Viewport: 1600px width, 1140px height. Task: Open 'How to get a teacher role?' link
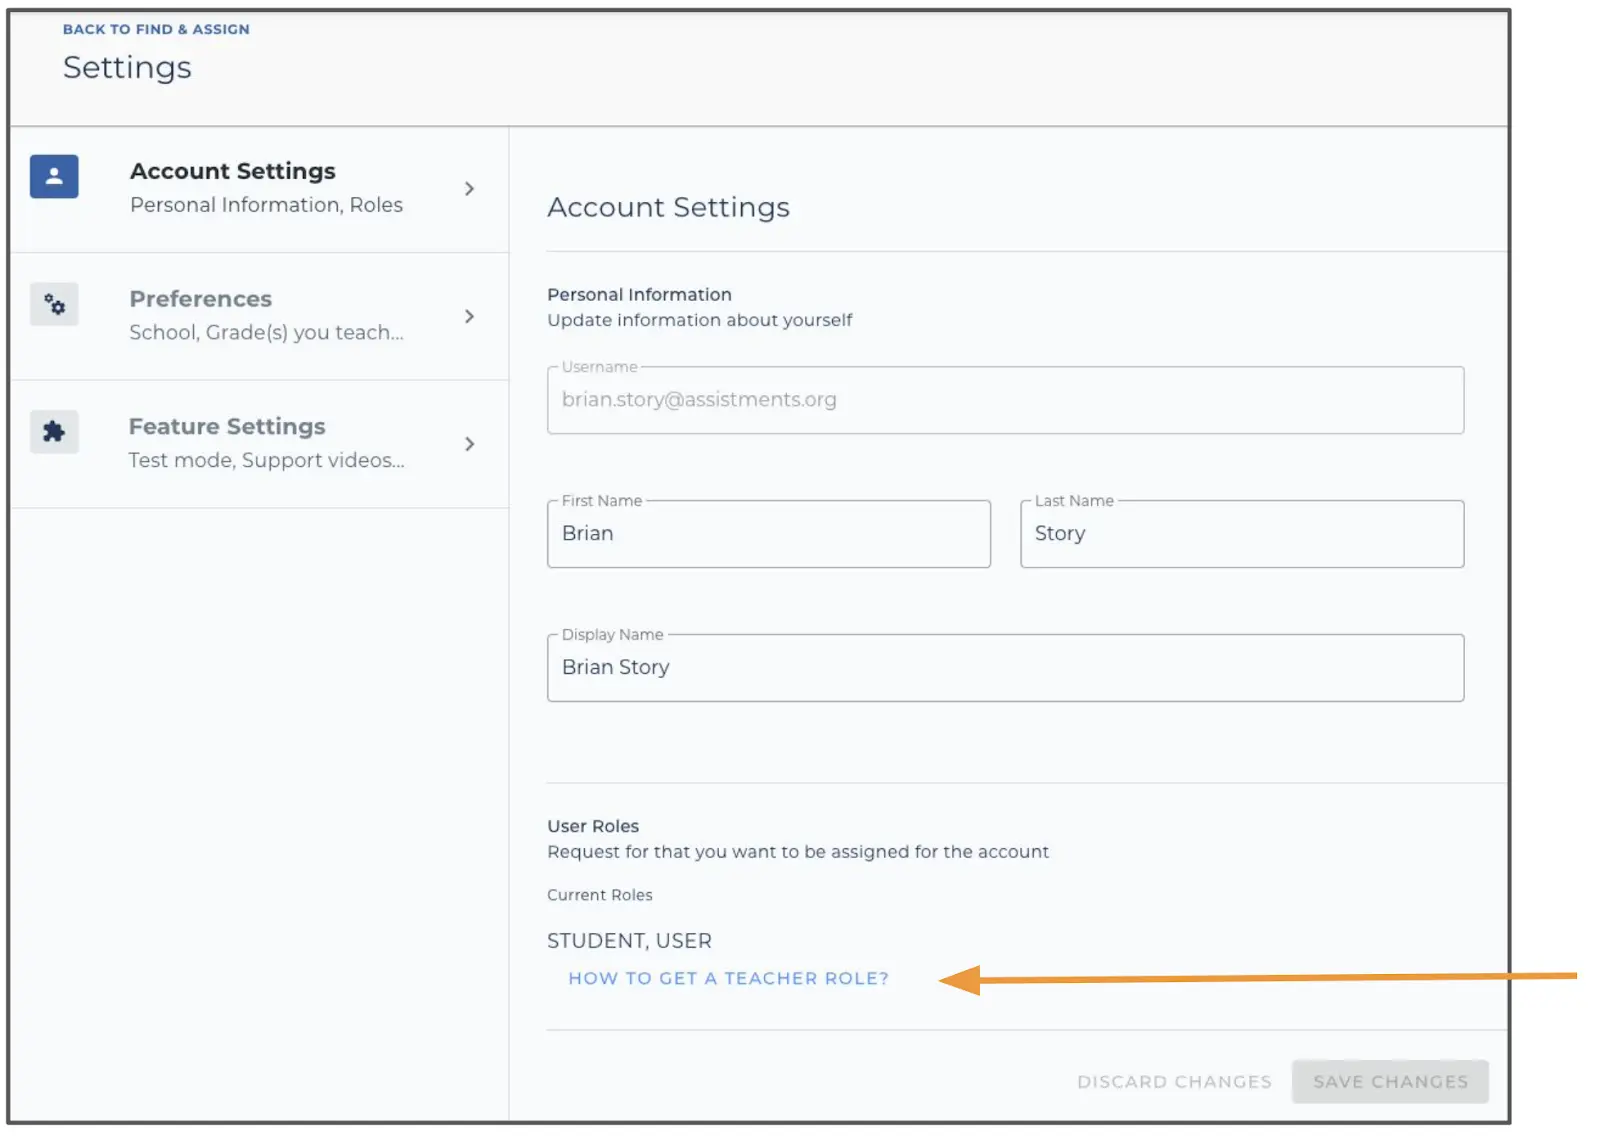click(x=727, y=978)
